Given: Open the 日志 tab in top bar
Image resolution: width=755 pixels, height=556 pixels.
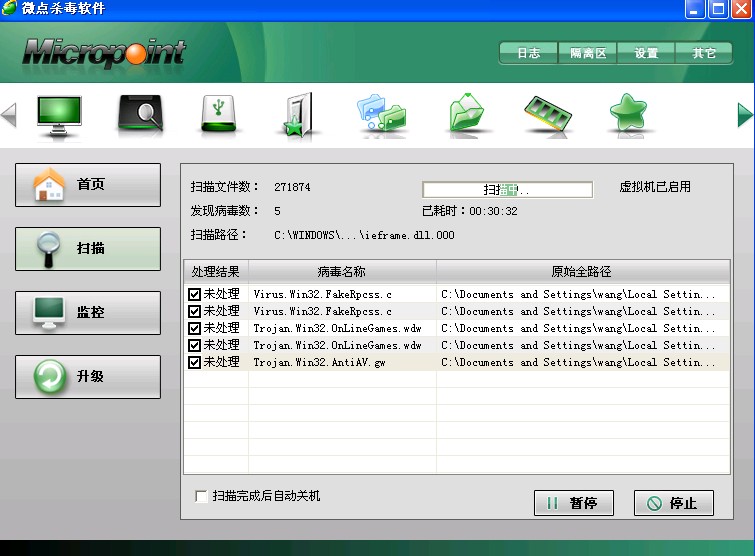Looking at the screenshot, I should pos(528,53).
